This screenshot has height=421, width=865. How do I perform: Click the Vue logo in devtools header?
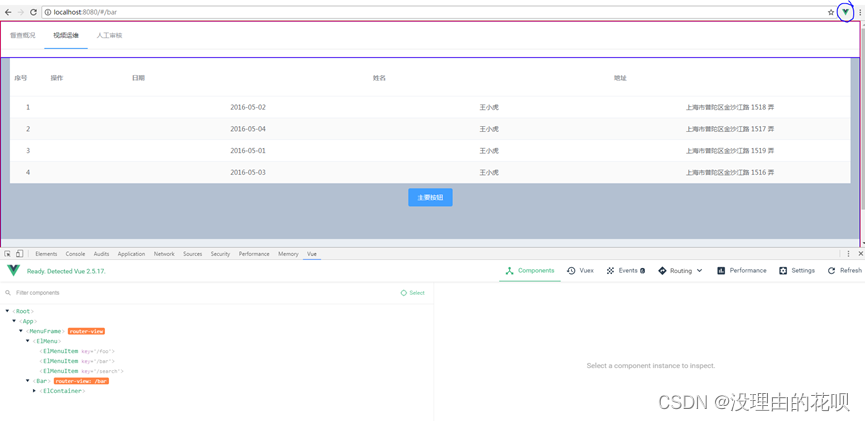point(14,271)
